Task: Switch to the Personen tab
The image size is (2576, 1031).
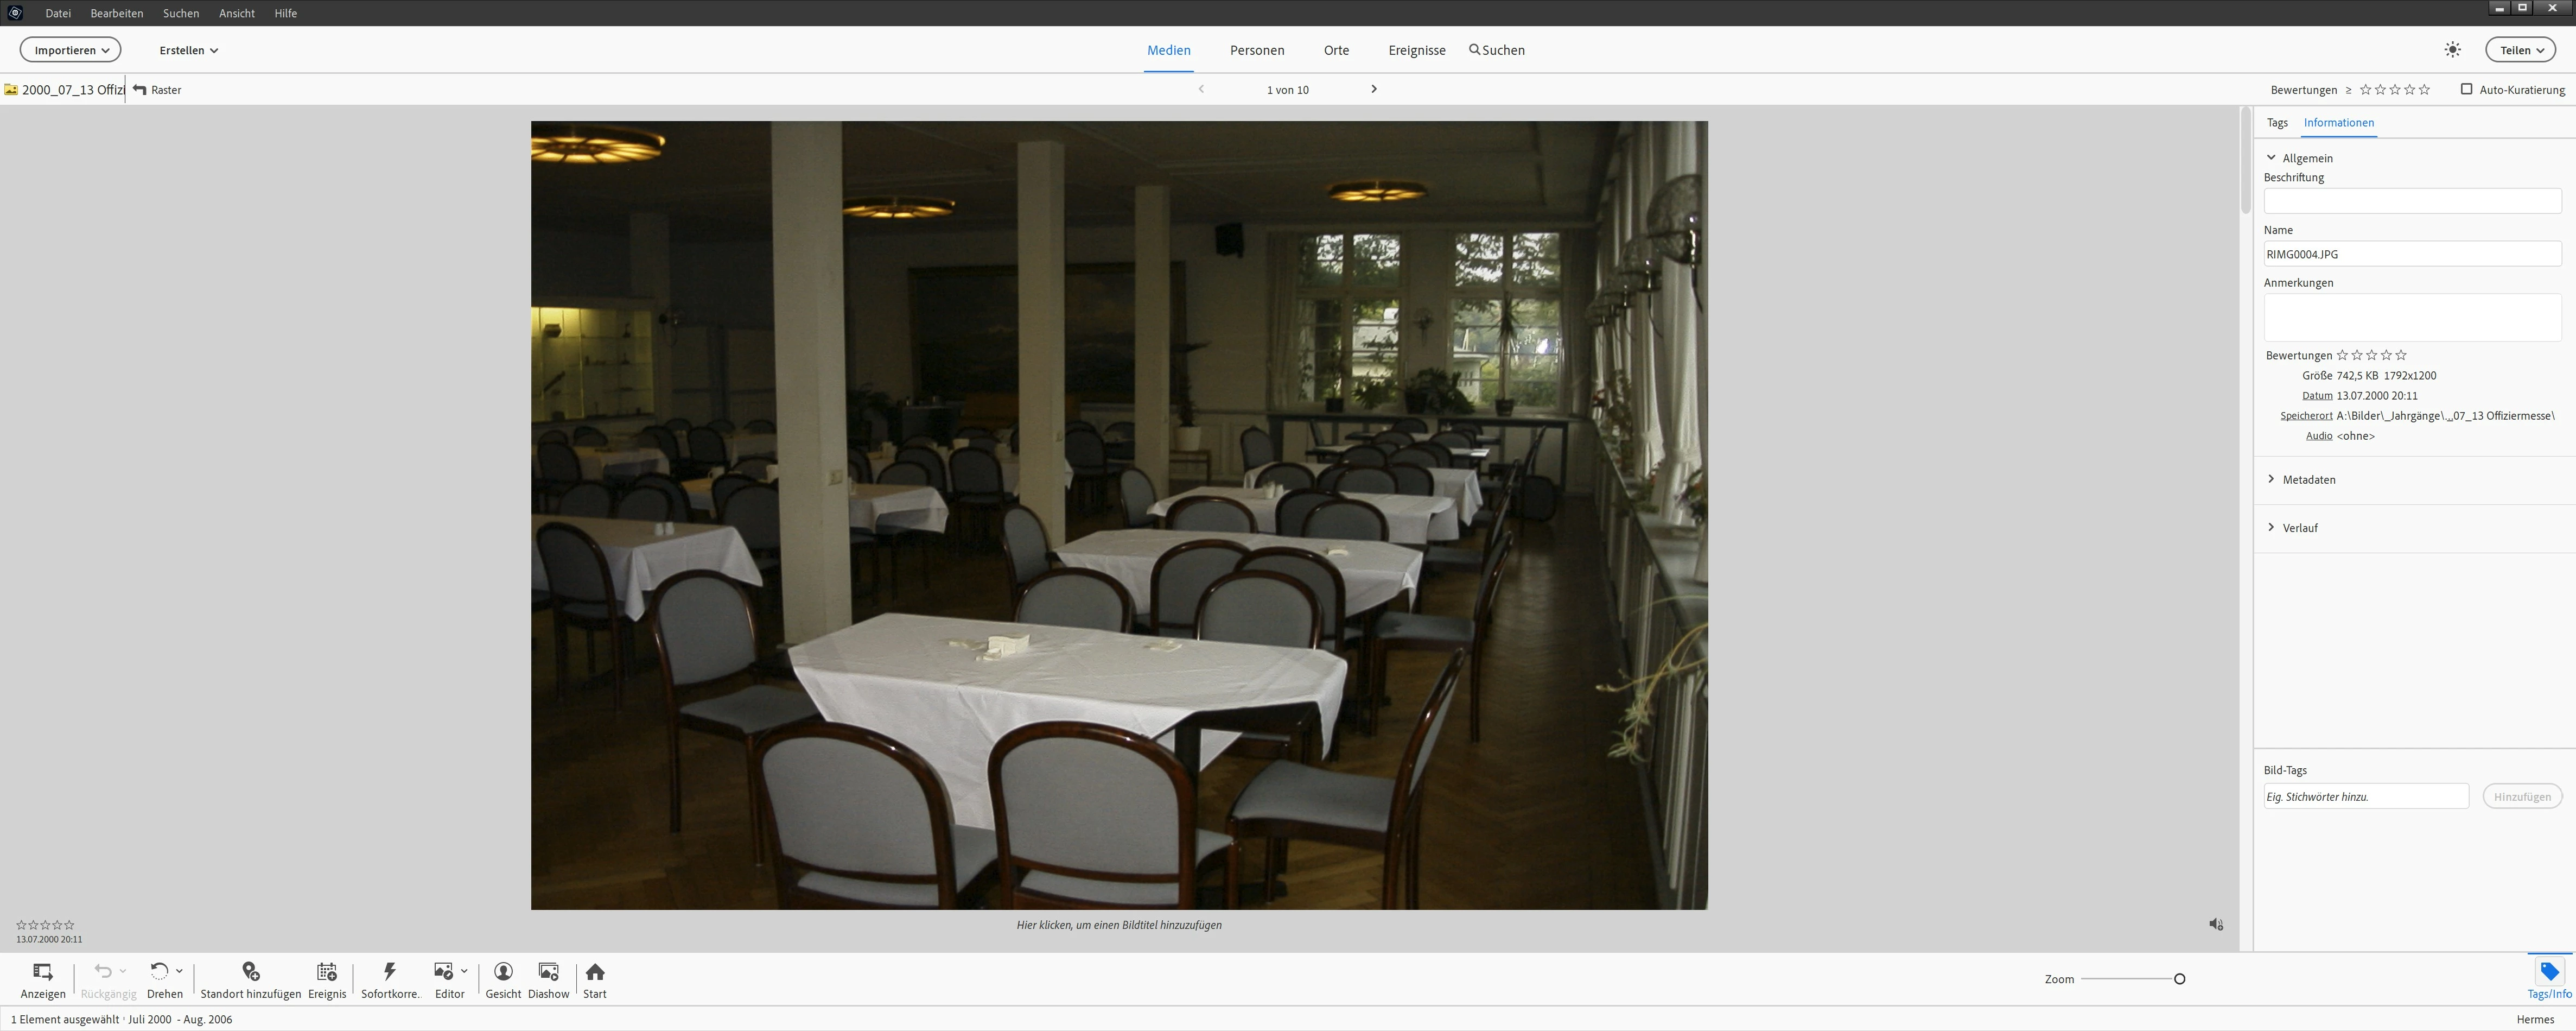Action: [x=1257, y=50]
